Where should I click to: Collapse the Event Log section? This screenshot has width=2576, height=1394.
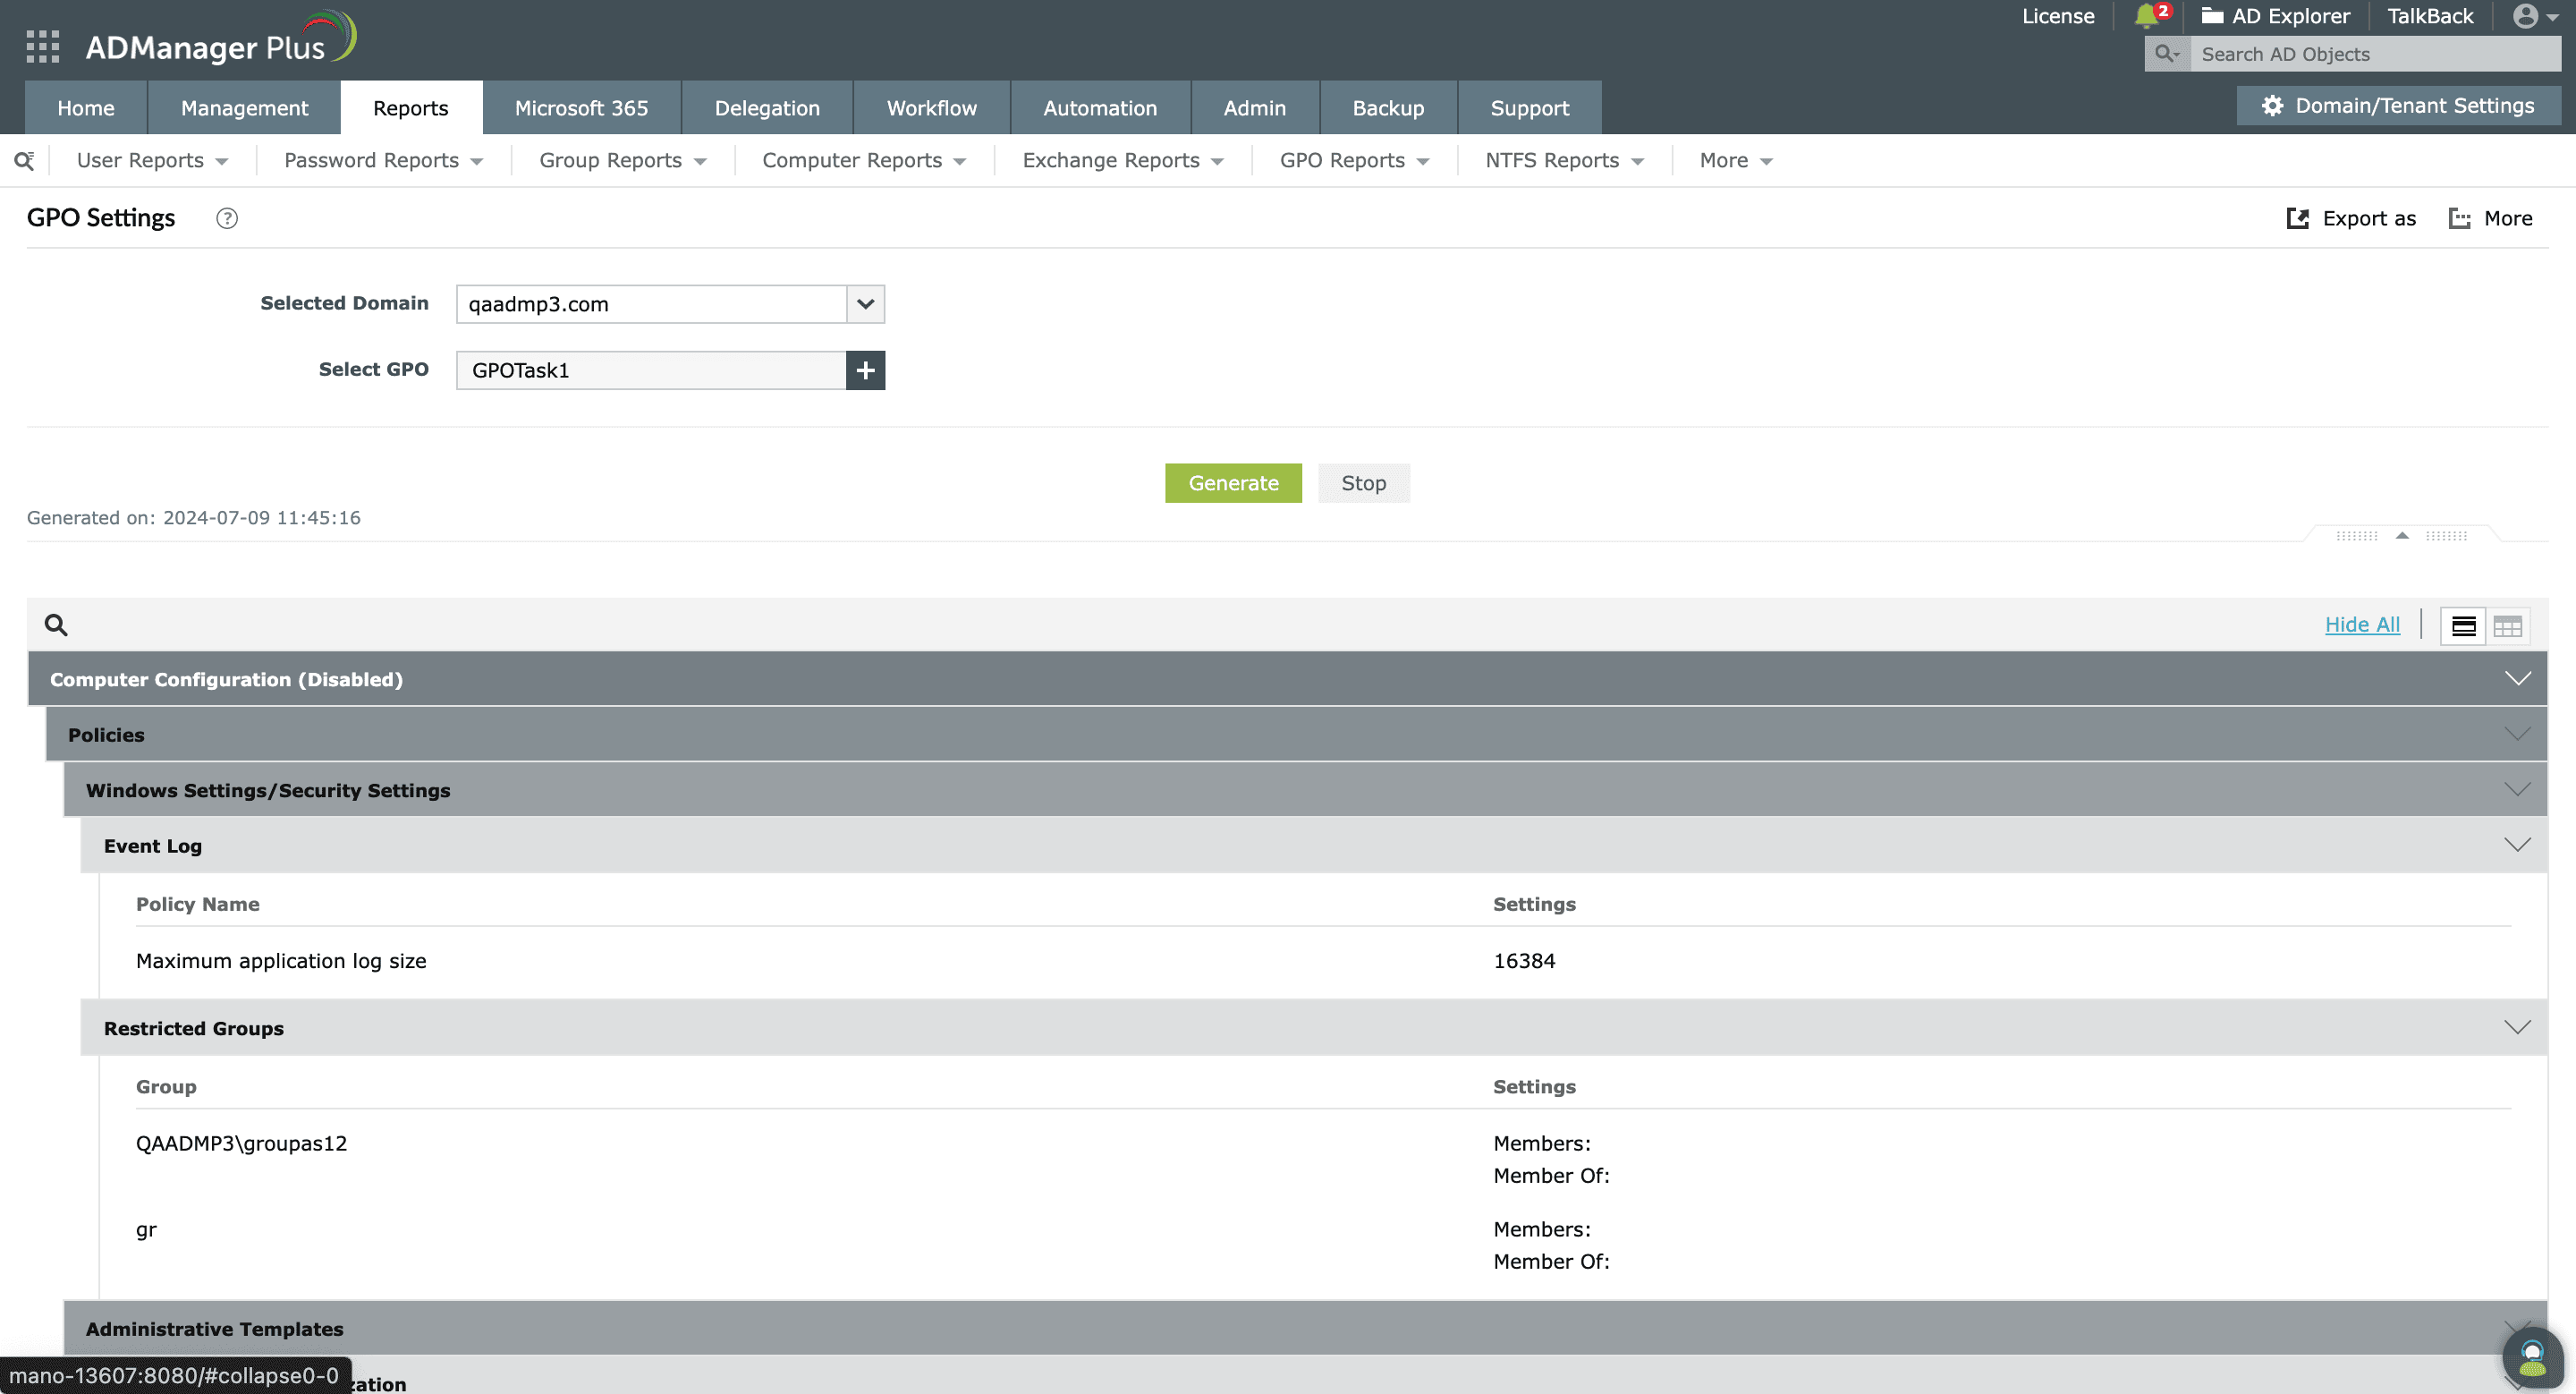[x=2517, y=845]
